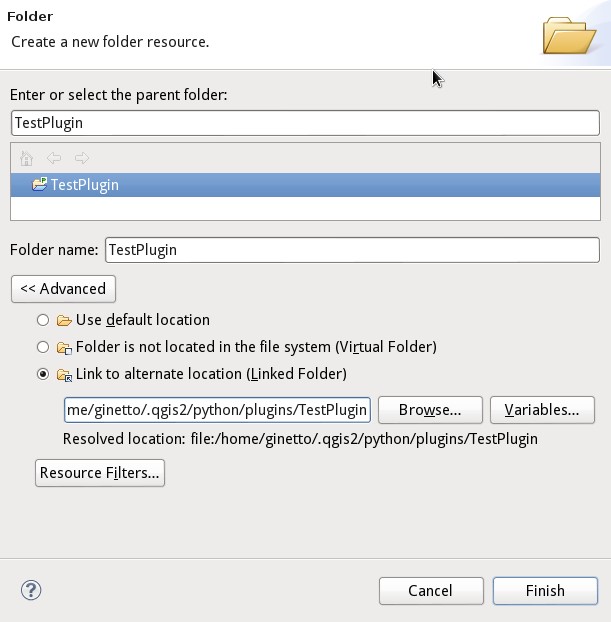This screenshot has width=611, height=622.
Task: Click the home navigation icon
Action: pyautogui.click(x=27, y=158)
